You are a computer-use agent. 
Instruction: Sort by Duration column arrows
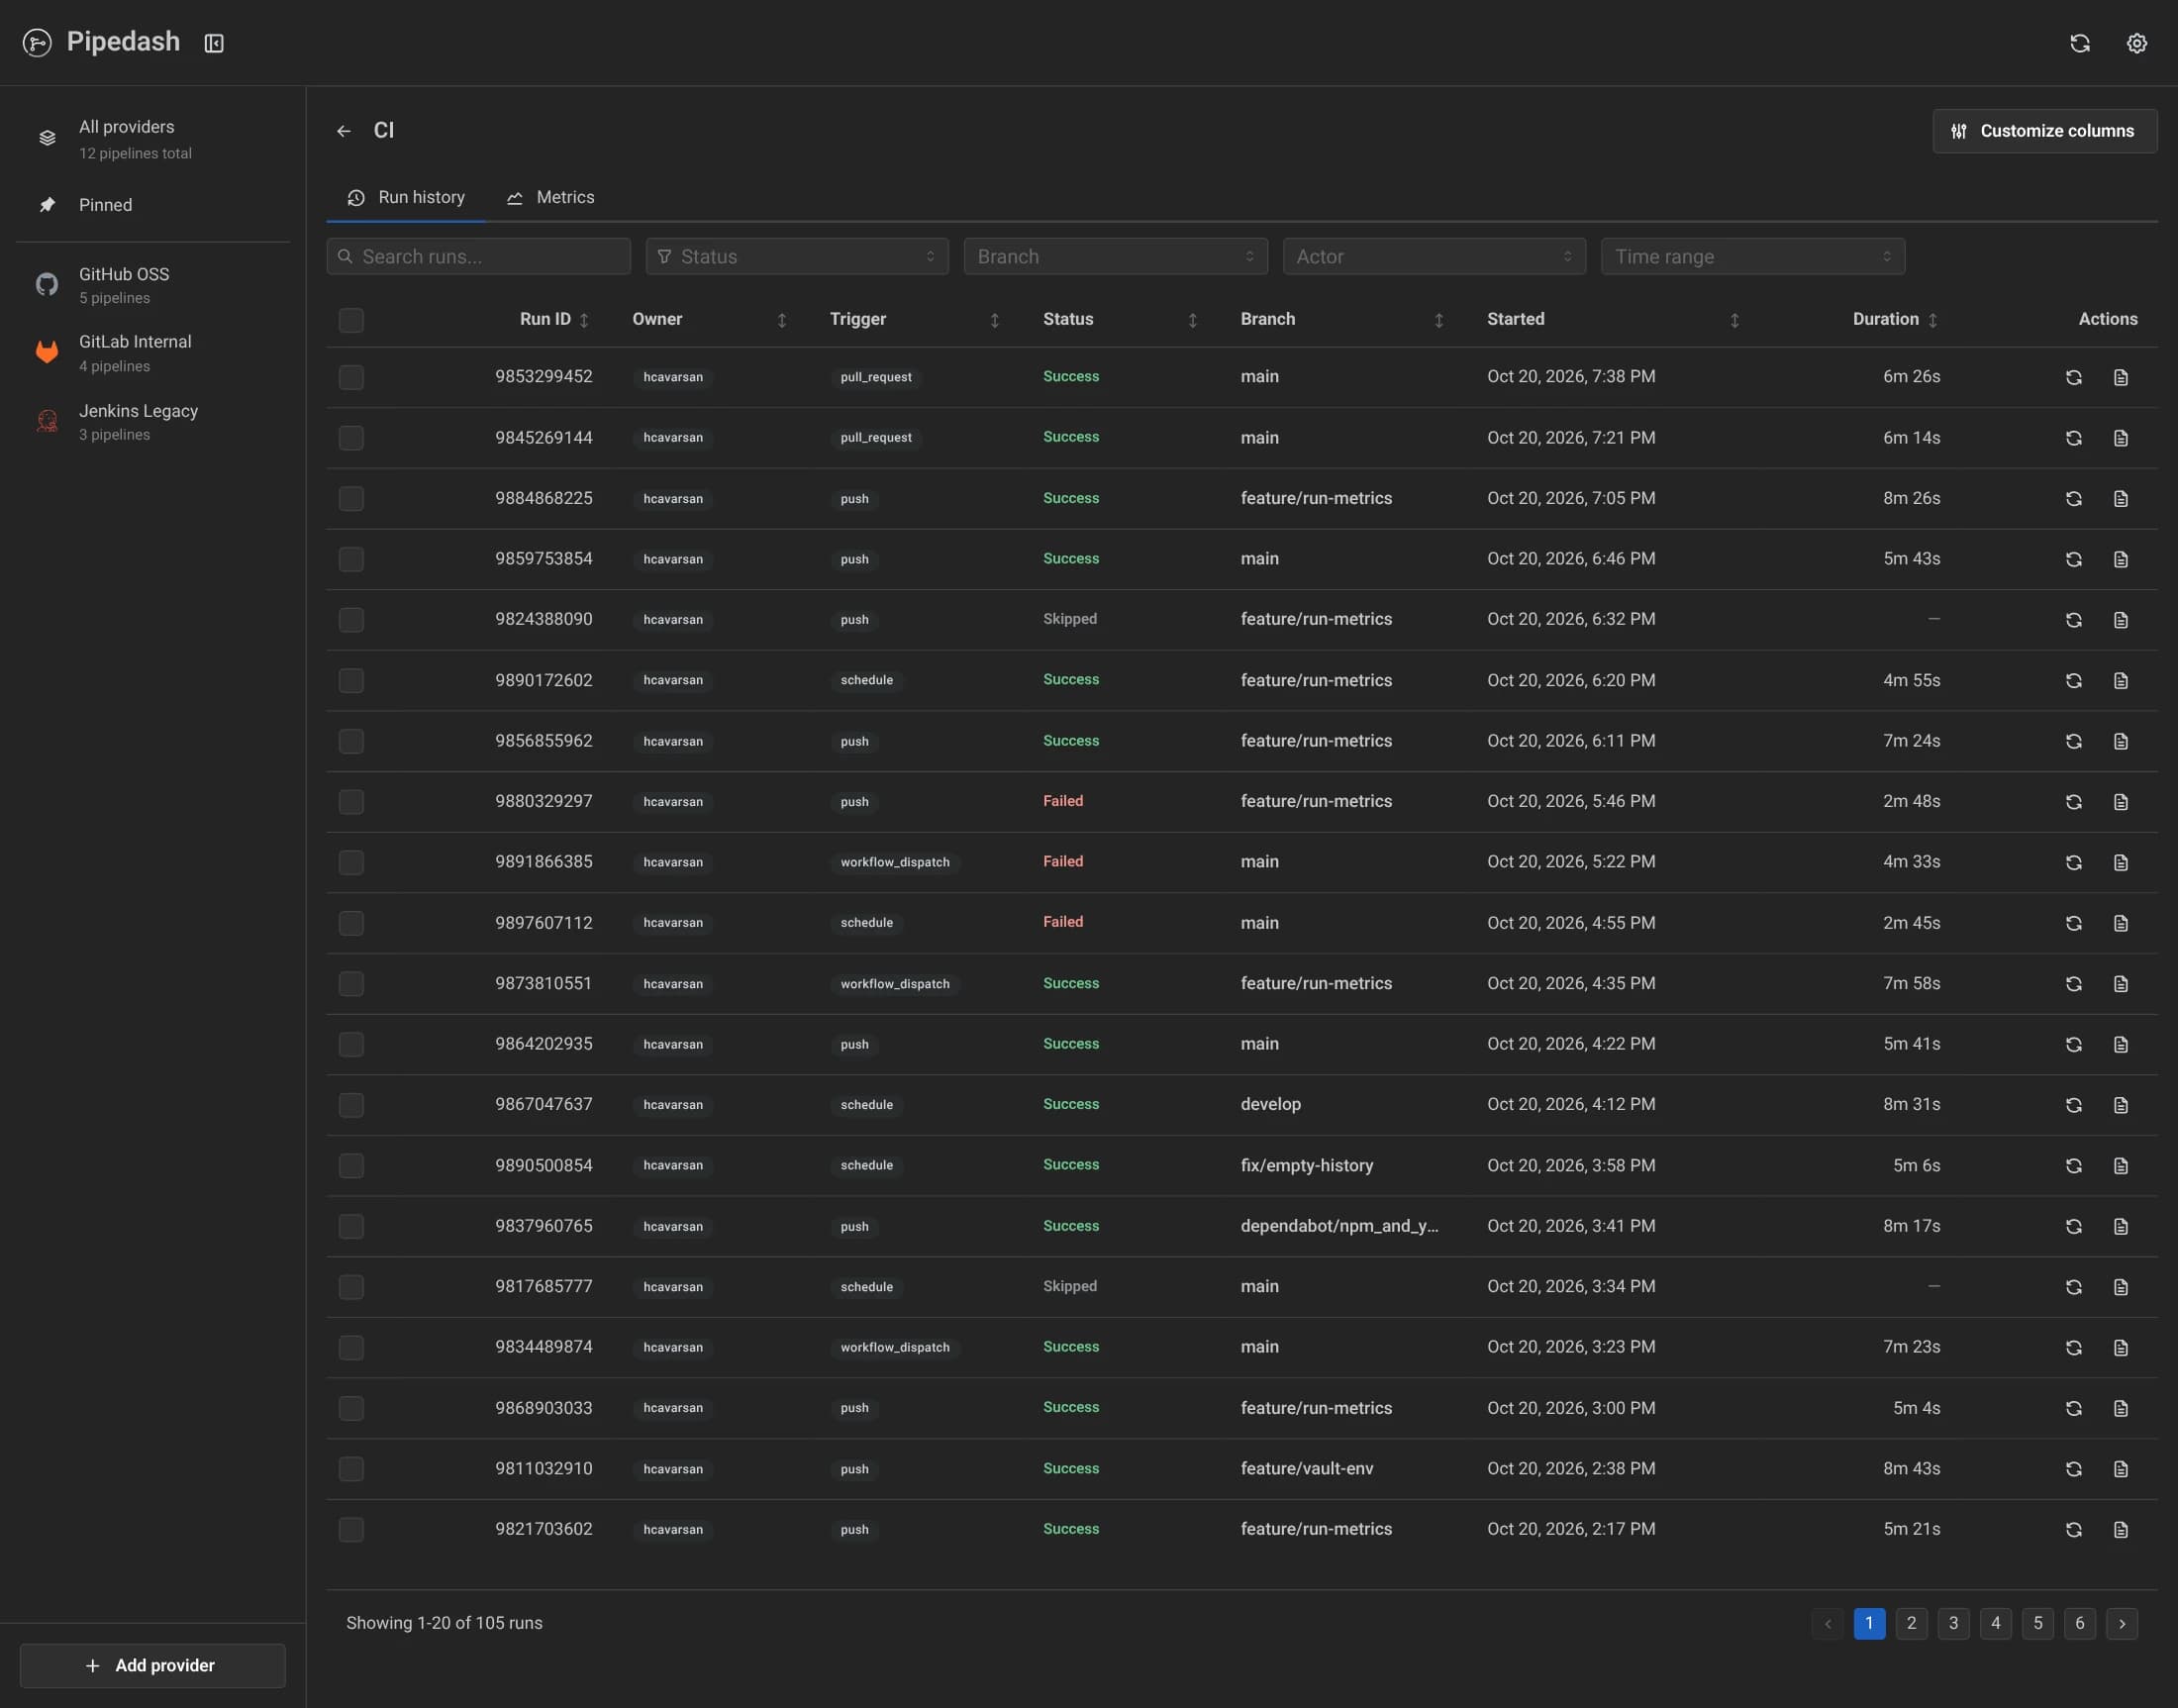tap(1933, 320)
